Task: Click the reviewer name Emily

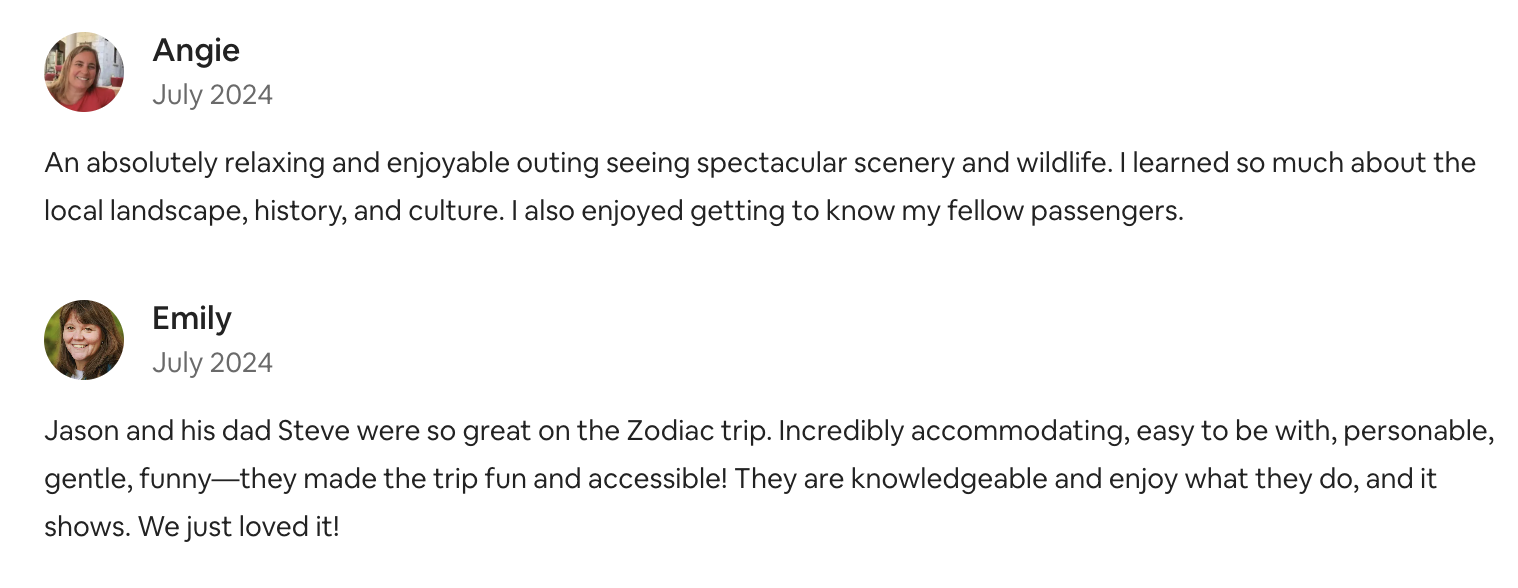Action: point(192,319)
